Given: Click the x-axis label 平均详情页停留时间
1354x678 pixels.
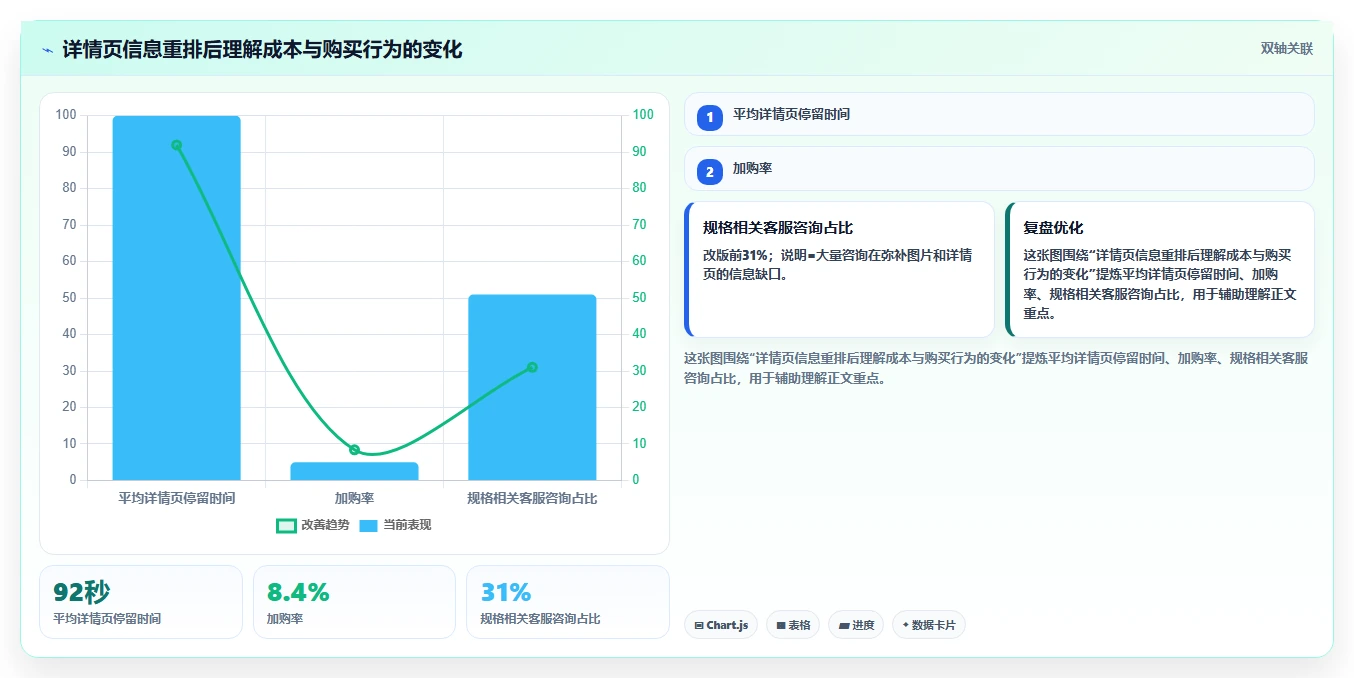Looking at the screenshot, I should pos(177,498).
